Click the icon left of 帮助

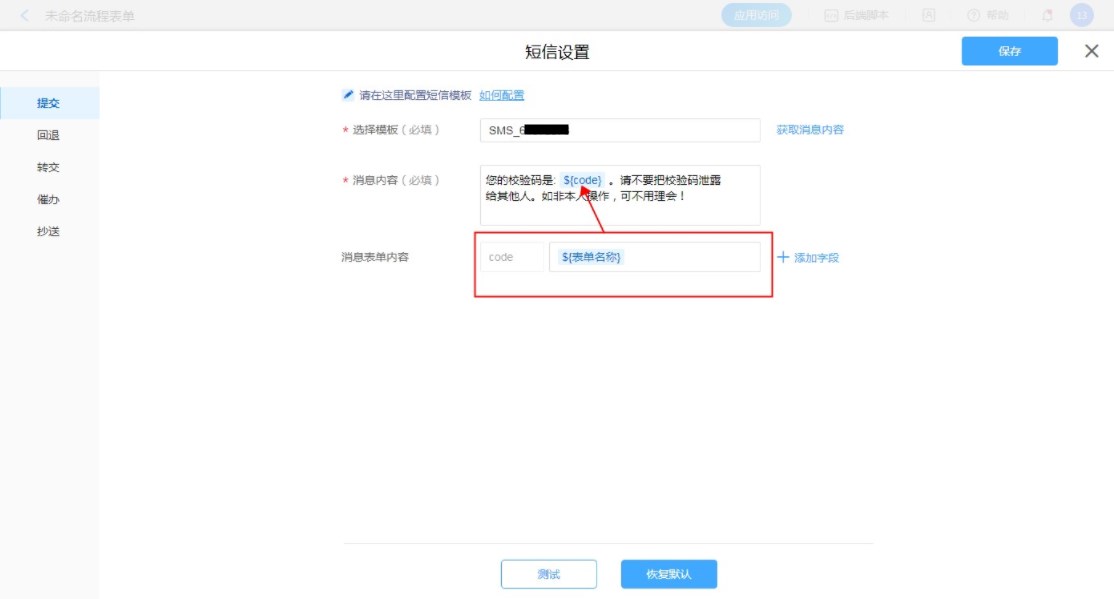coord(929,15)
